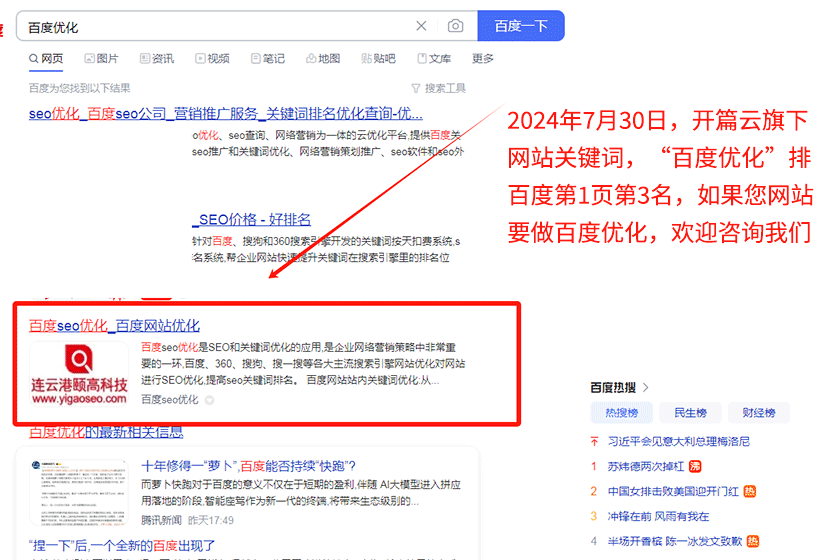The width and height of the screenshot is (820, 560).
Task: Click the 热 badge next to 中国女排击败美国
Action: coord(749,492)
